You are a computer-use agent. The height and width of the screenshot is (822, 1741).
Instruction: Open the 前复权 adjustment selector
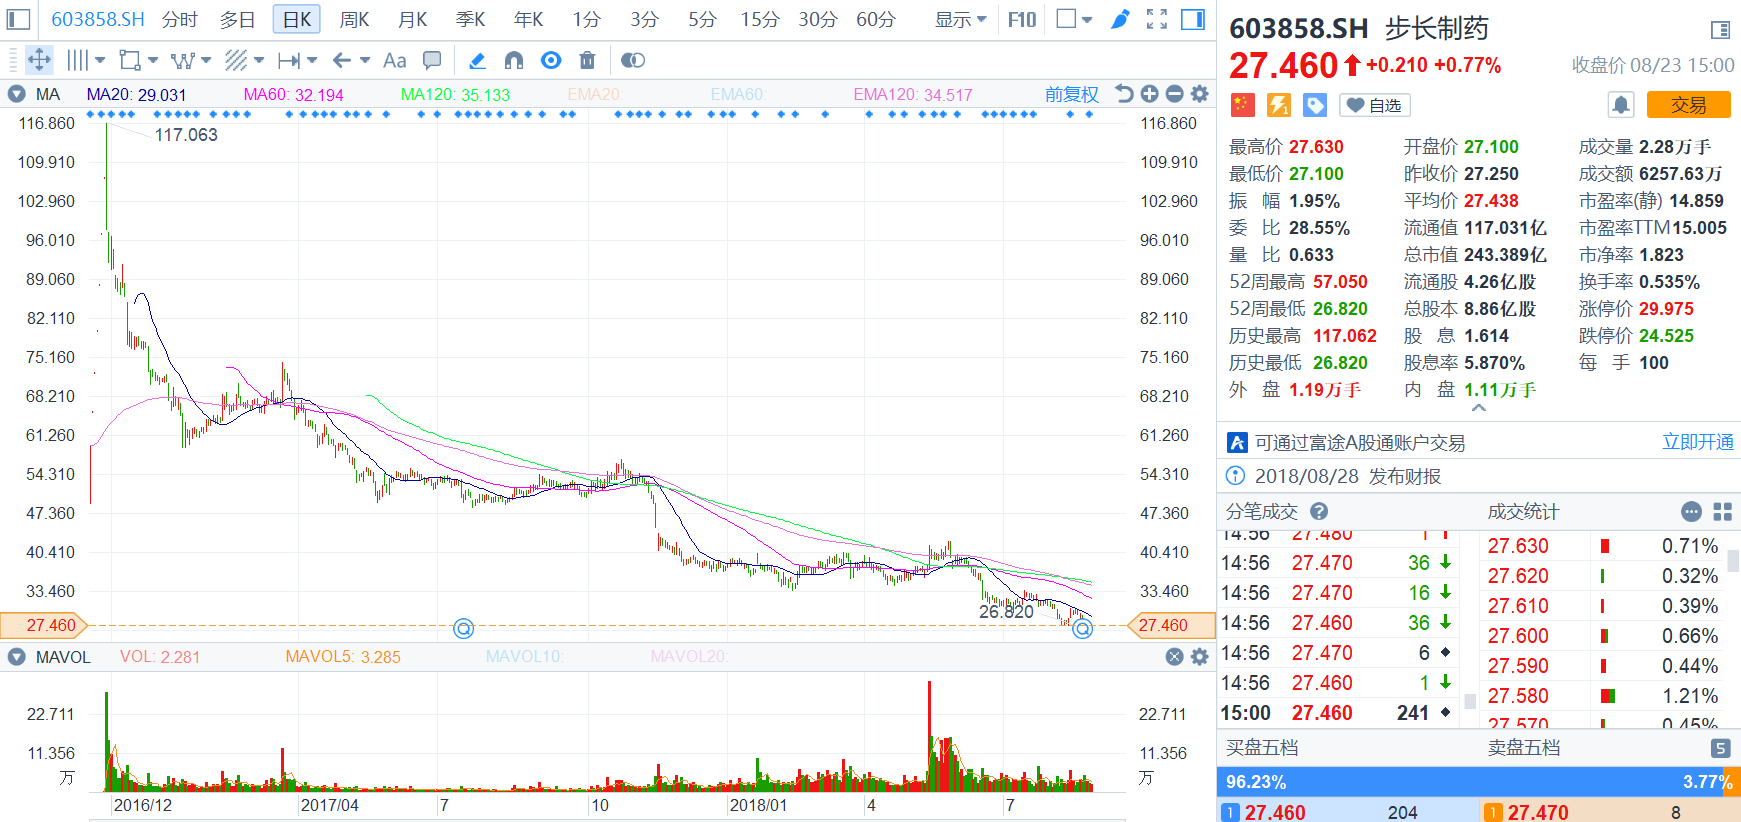(1071, 94)
